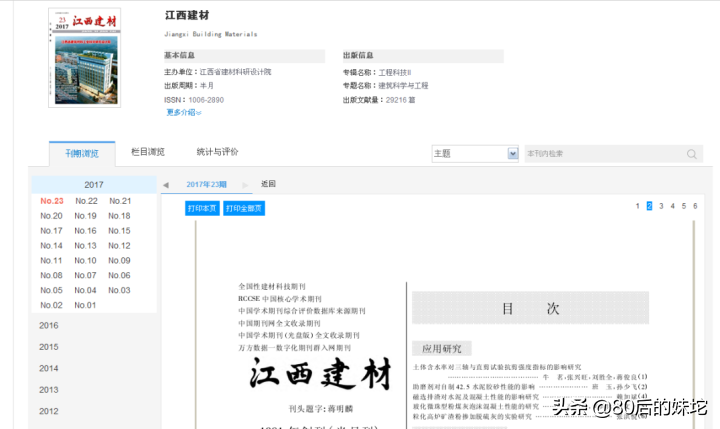The width and height of the screenshot is (720, 429).
Task: Select issue No.08
Action: 51,275
